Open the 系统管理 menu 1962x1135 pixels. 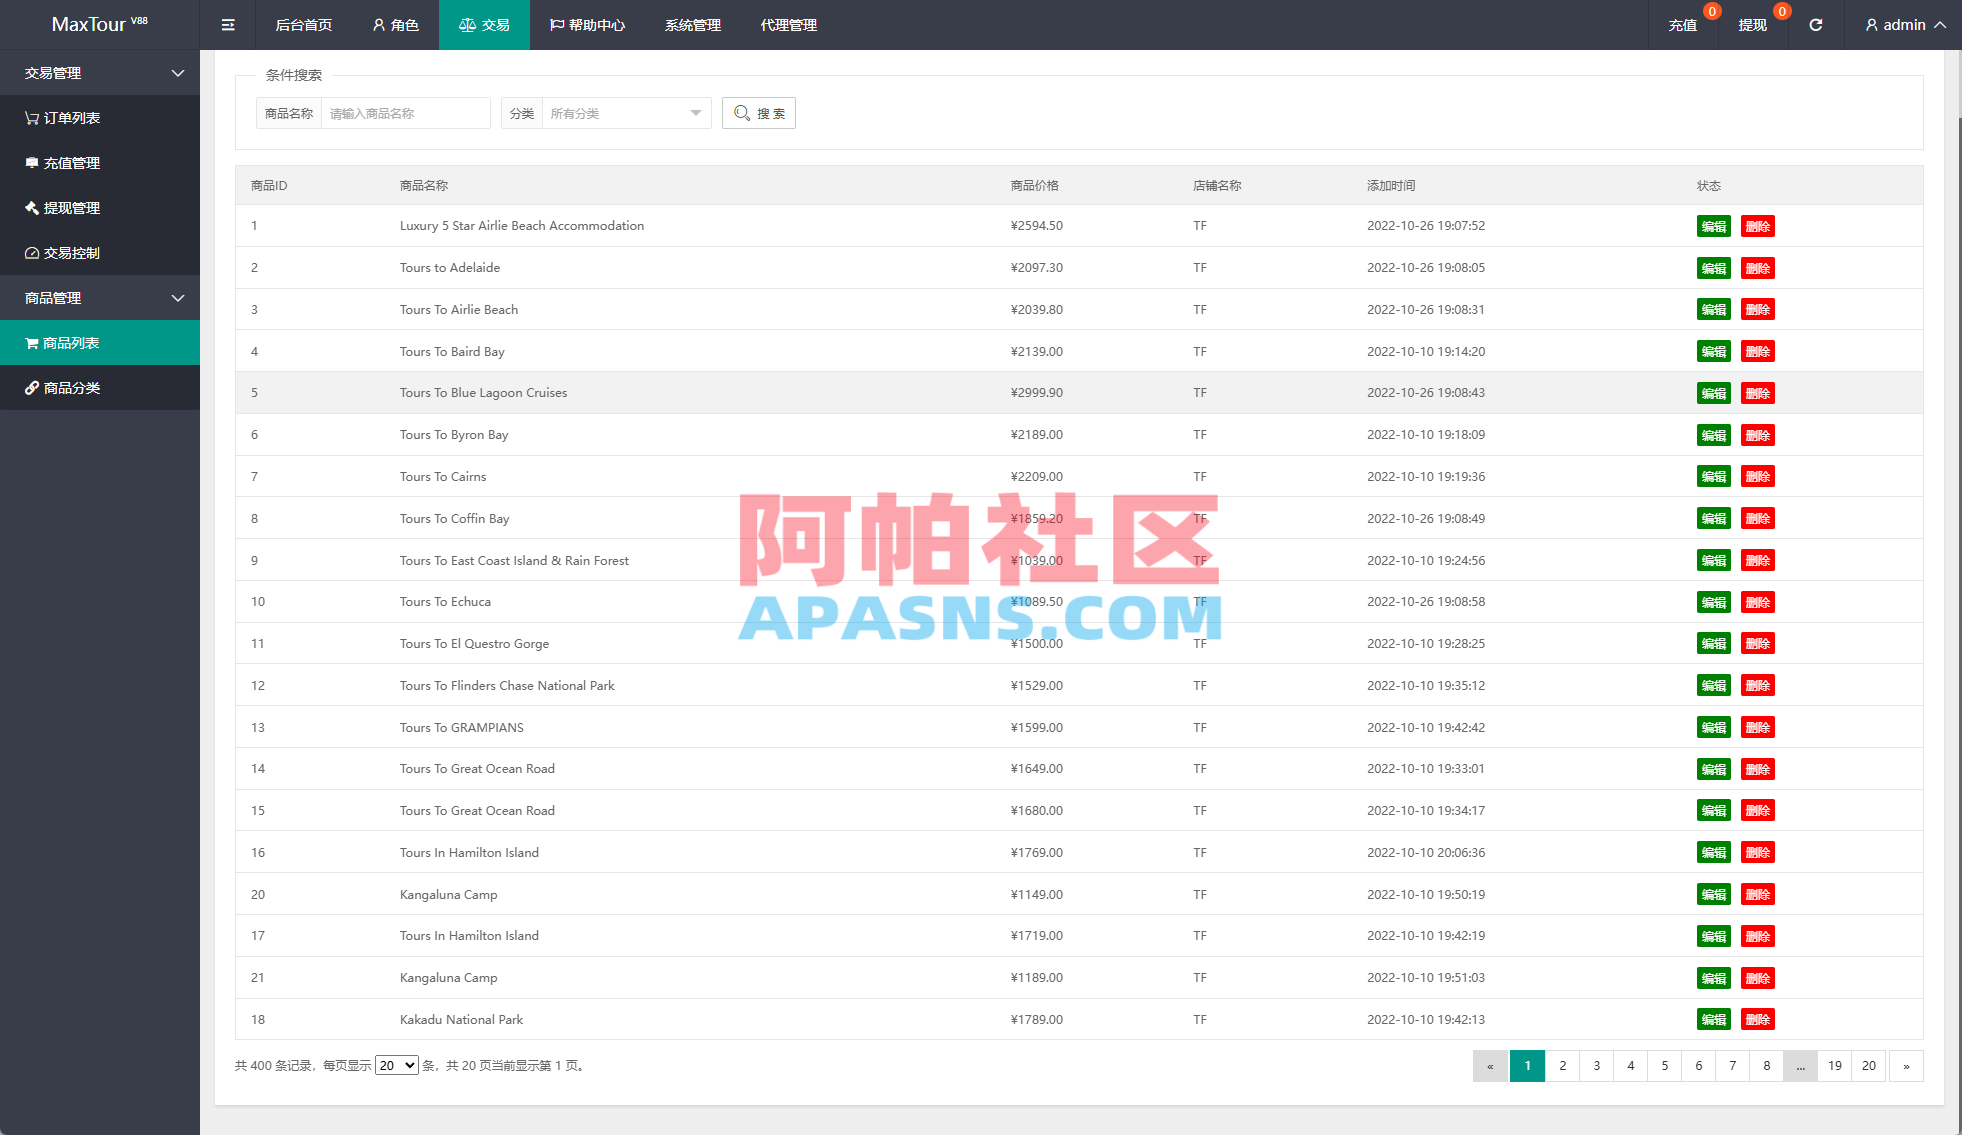[x=691, y=24]
